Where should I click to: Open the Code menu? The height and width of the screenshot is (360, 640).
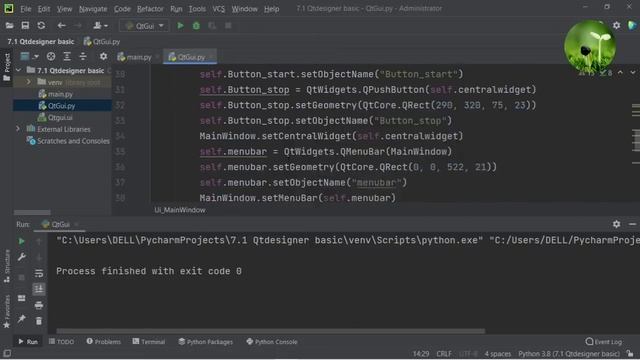coord(122,9)
